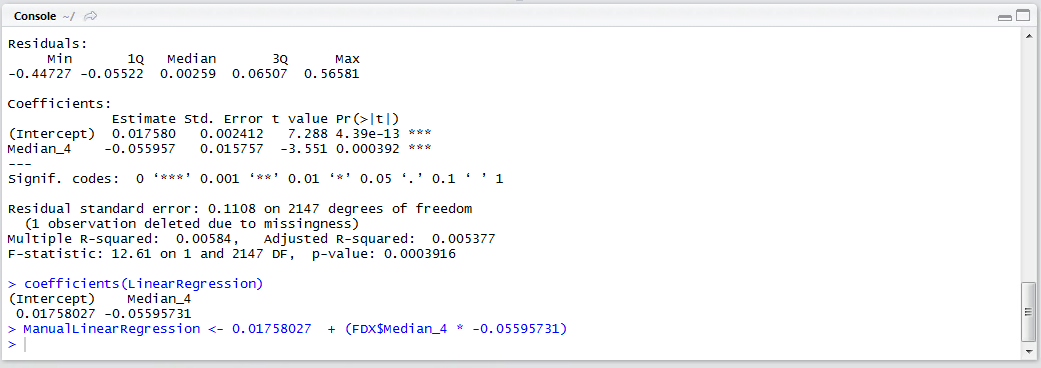Select the Console tab

tap(34, 15)
